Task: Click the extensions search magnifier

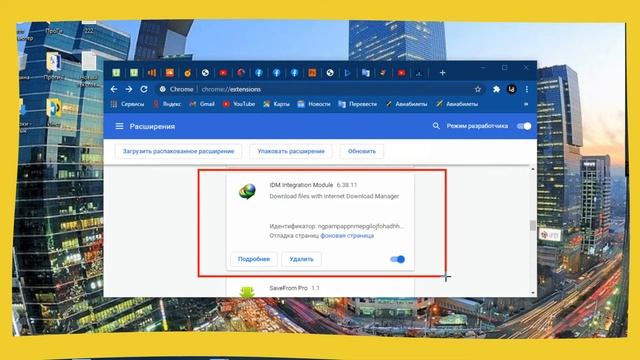Action: coord(436,126)
